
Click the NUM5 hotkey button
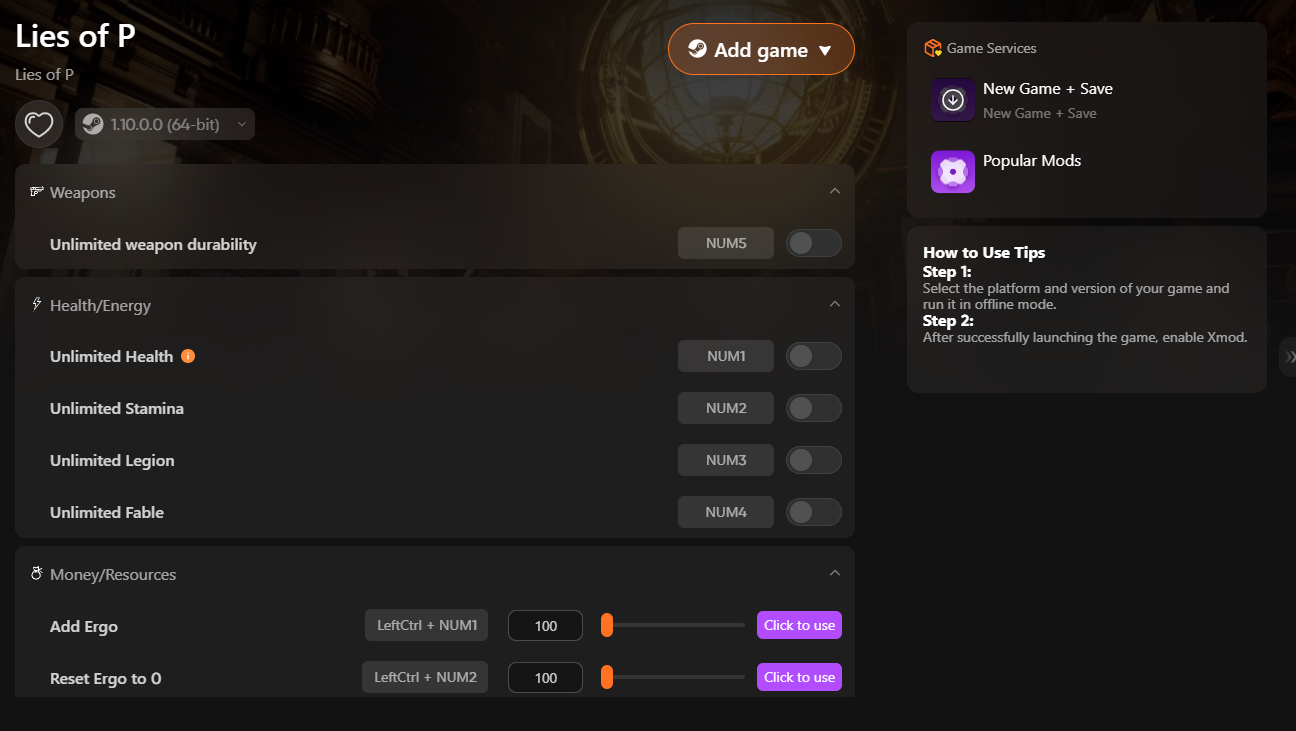tap(726, 243)
